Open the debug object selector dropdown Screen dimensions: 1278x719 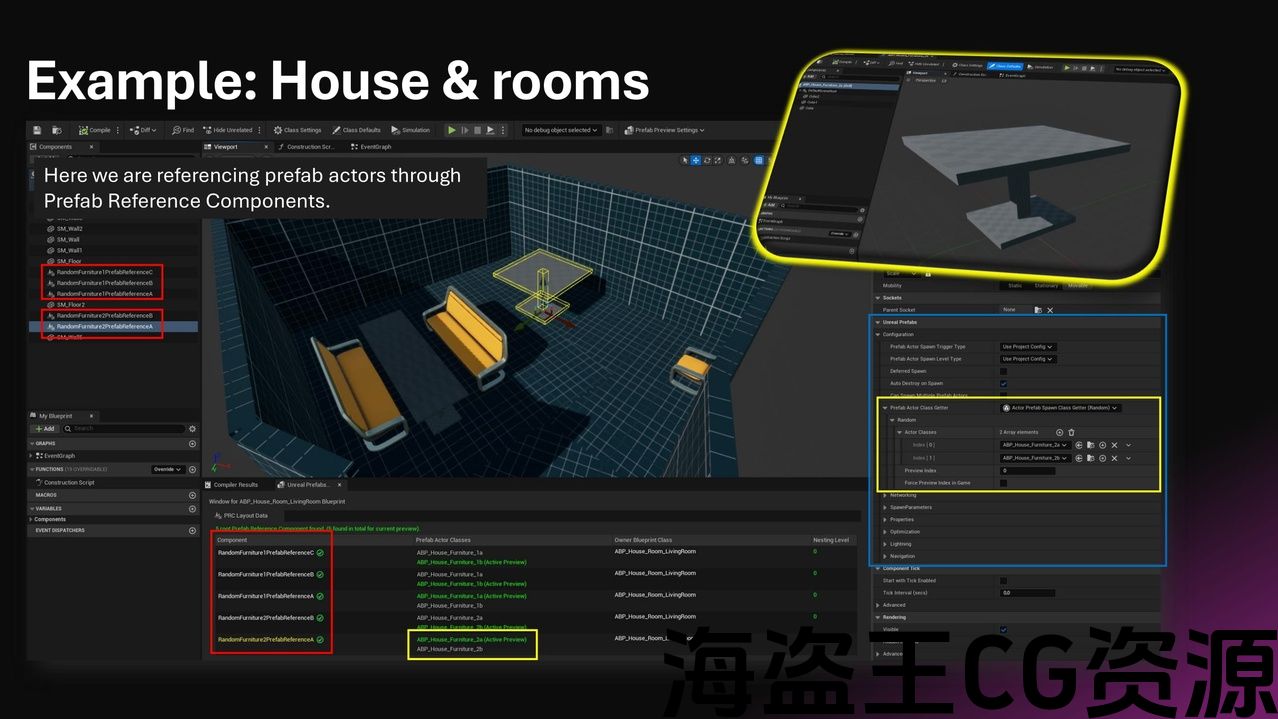561,130
